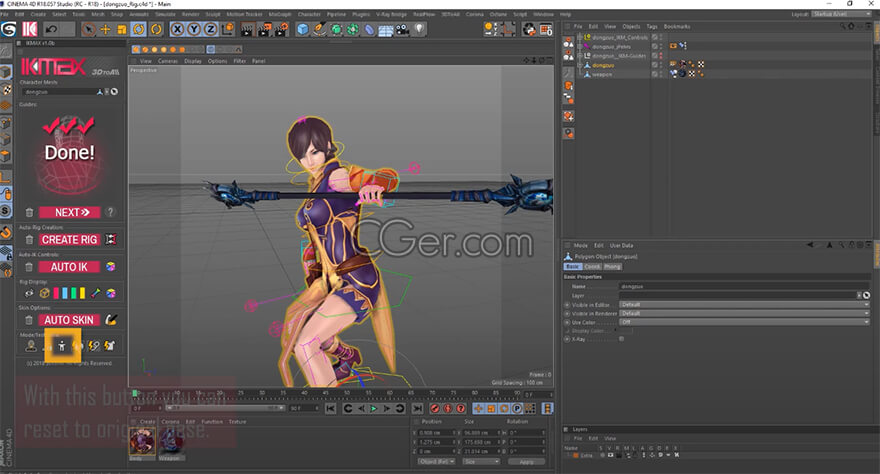This screenshot has width=880, height=474.
Task: Click the rightmost Mode/Tools icon in IKMAX
Action: (109, 346)
